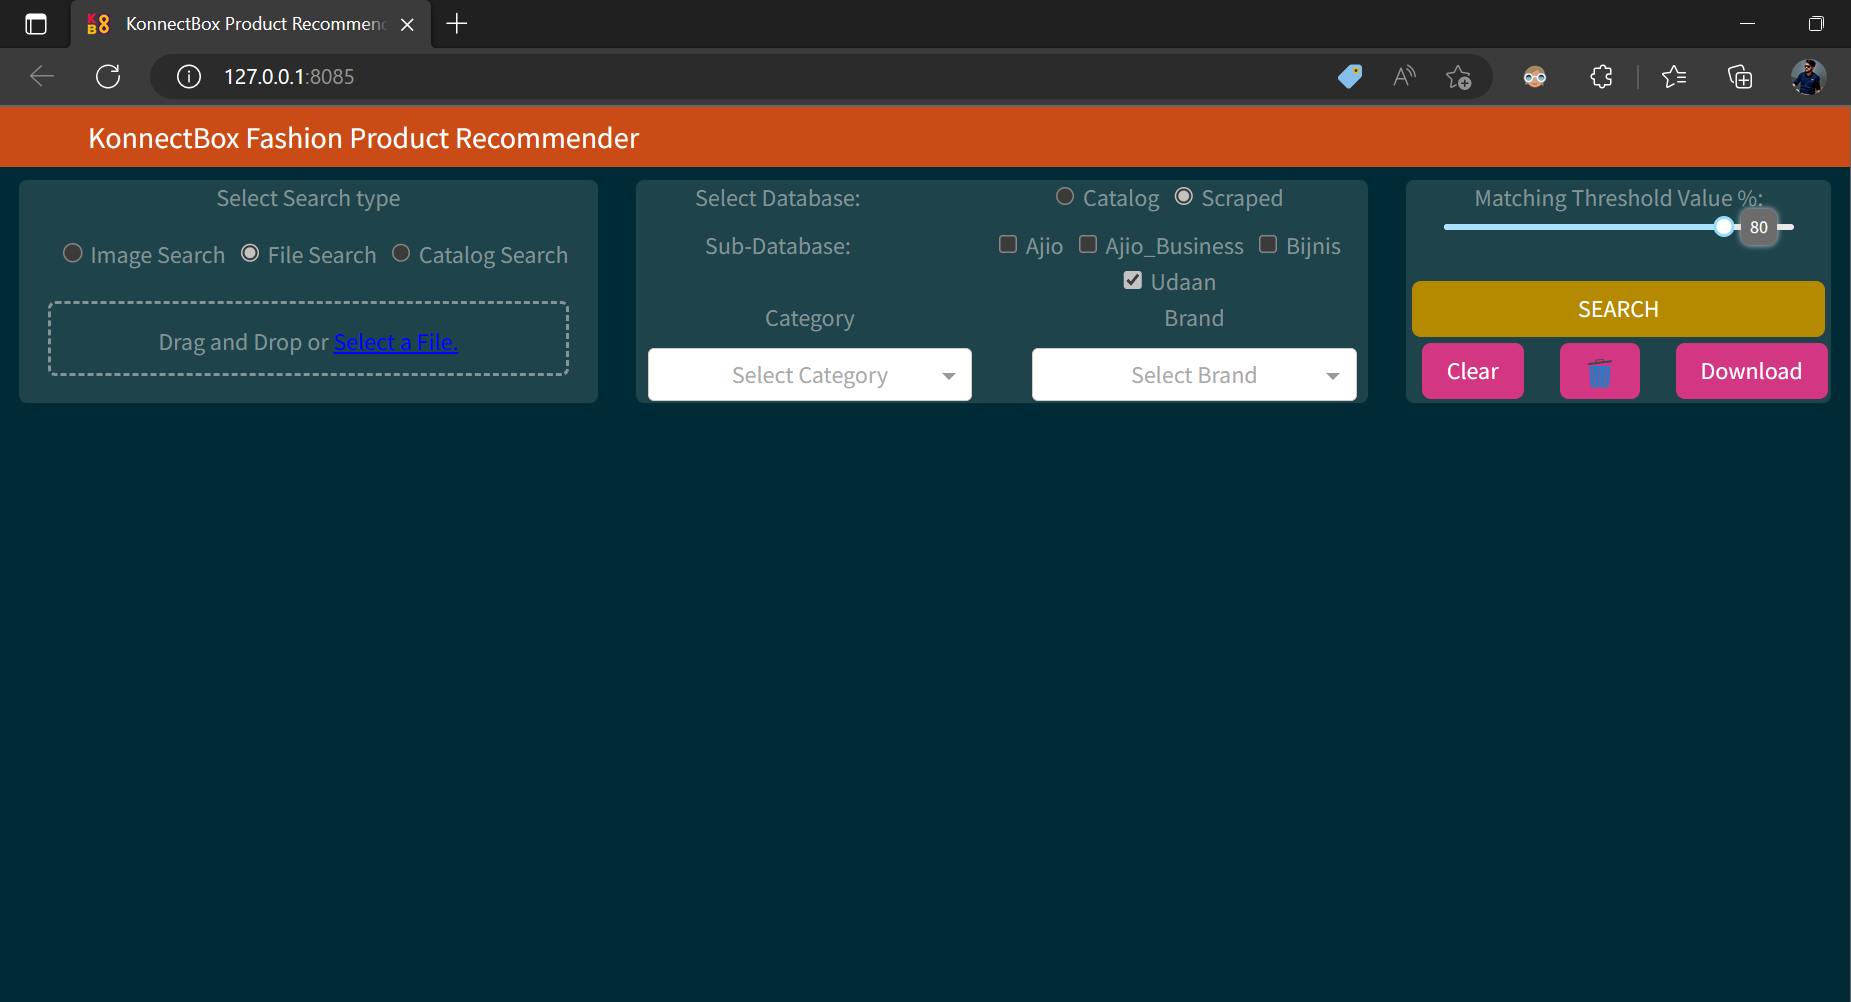1851x1002 pixels.
Task: Open the browser extensions puzzle icon
Action: click(x=1601, y=77)
